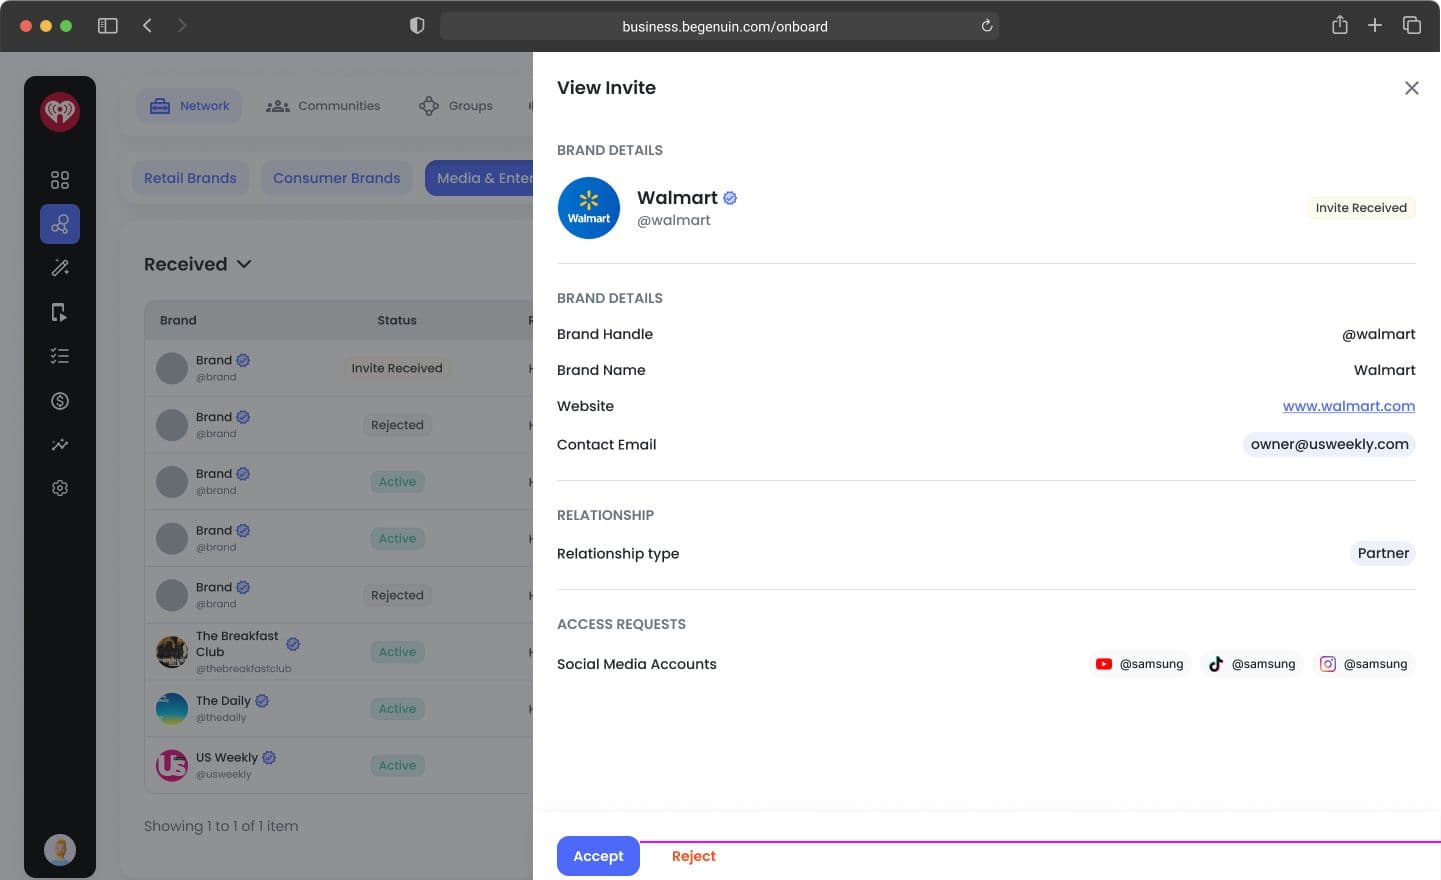This screenshot has height=880, width=1441.
Task: Click The Breakfast Club avatar thumbnail
Action: [172, 652]
